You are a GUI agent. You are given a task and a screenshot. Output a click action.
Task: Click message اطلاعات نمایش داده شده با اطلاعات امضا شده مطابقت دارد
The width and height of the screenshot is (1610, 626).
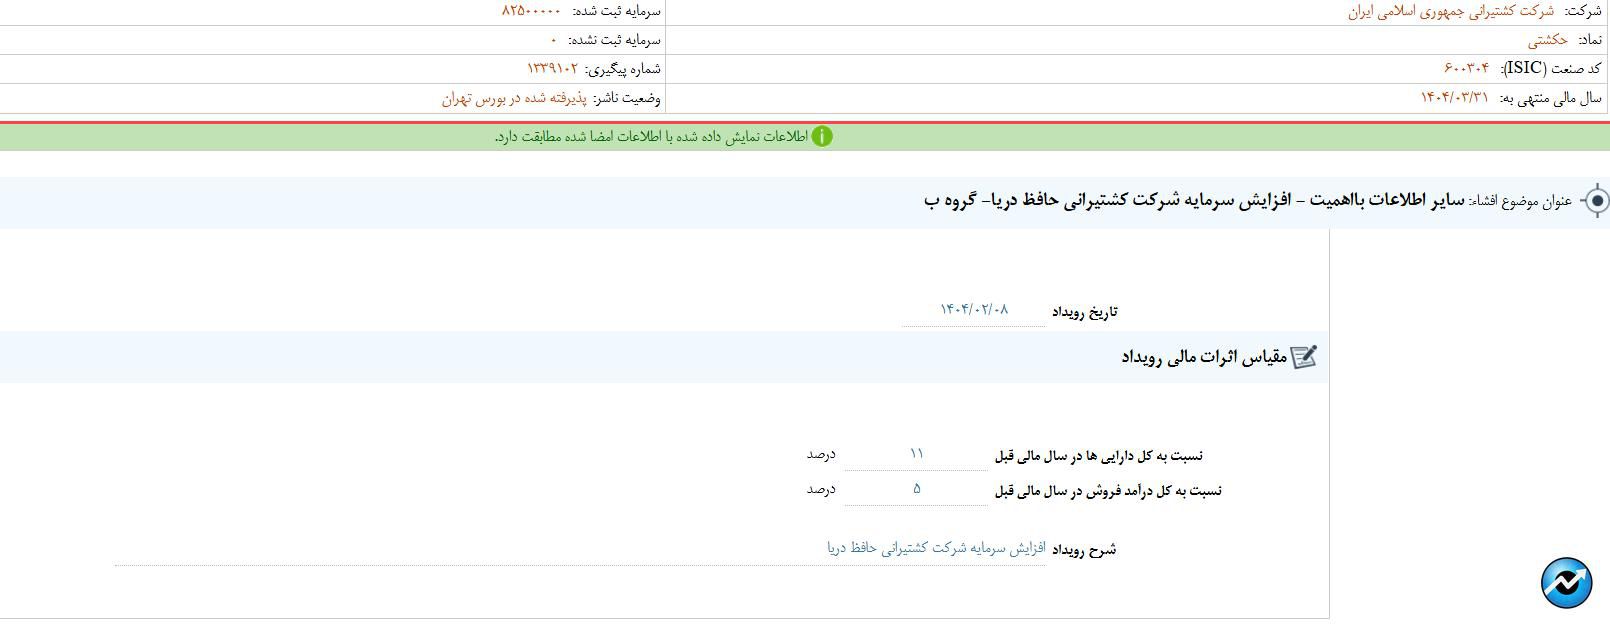(651, 137)
